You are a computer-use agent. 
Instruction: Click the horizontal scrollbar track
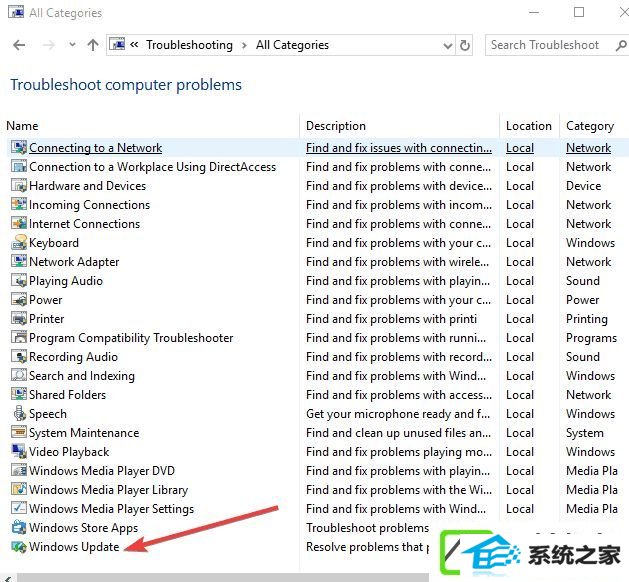click(223, 578)
